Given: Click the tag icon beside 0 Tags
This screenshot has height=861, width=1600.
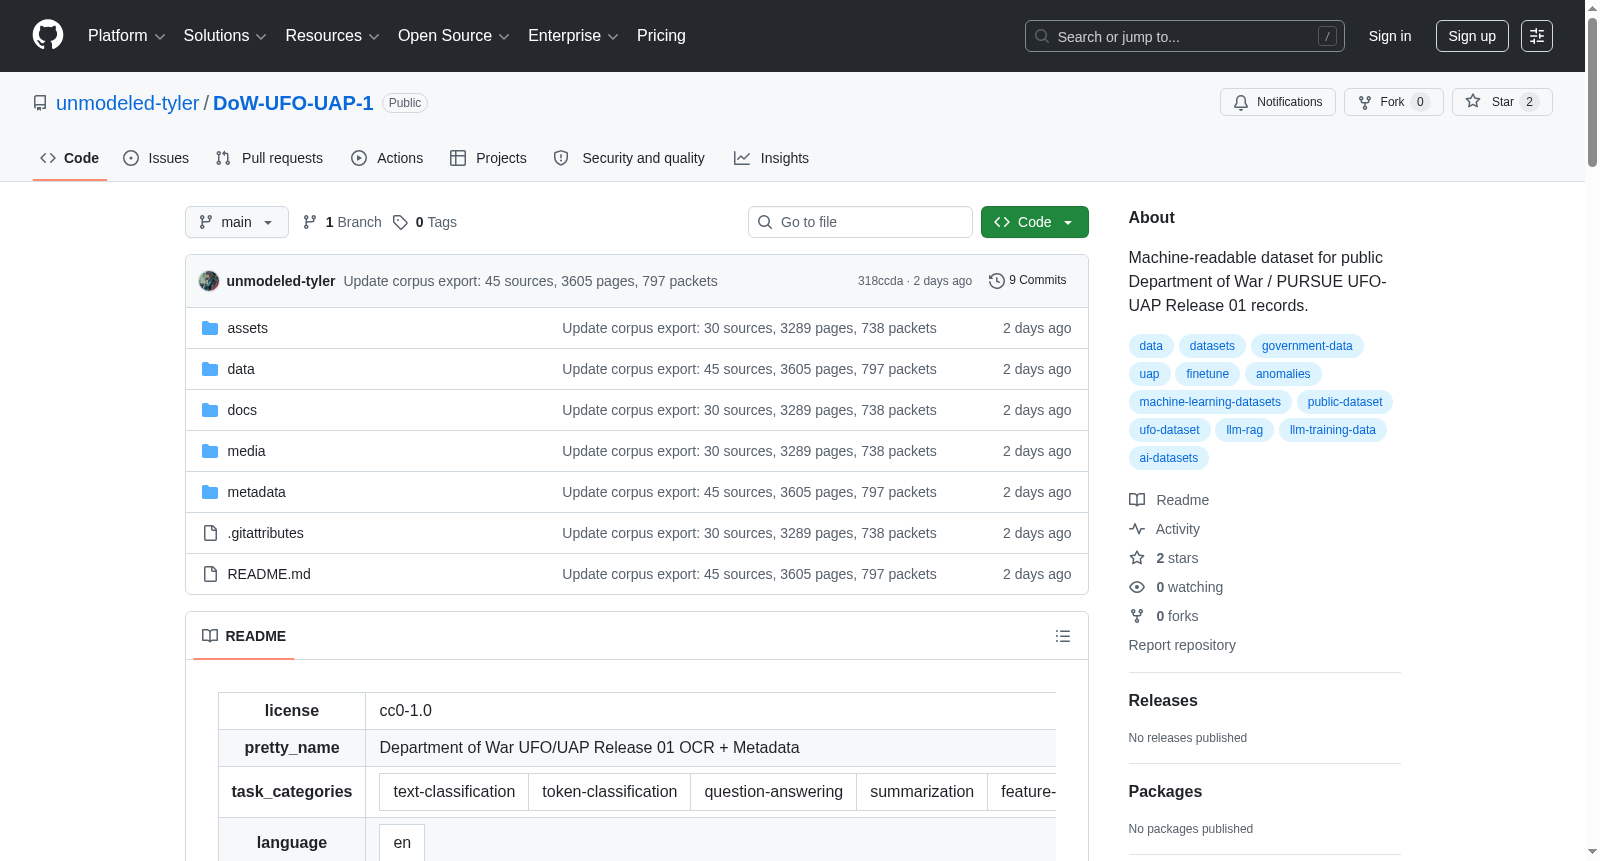Looking at the screenshot, I should (400, 222).
